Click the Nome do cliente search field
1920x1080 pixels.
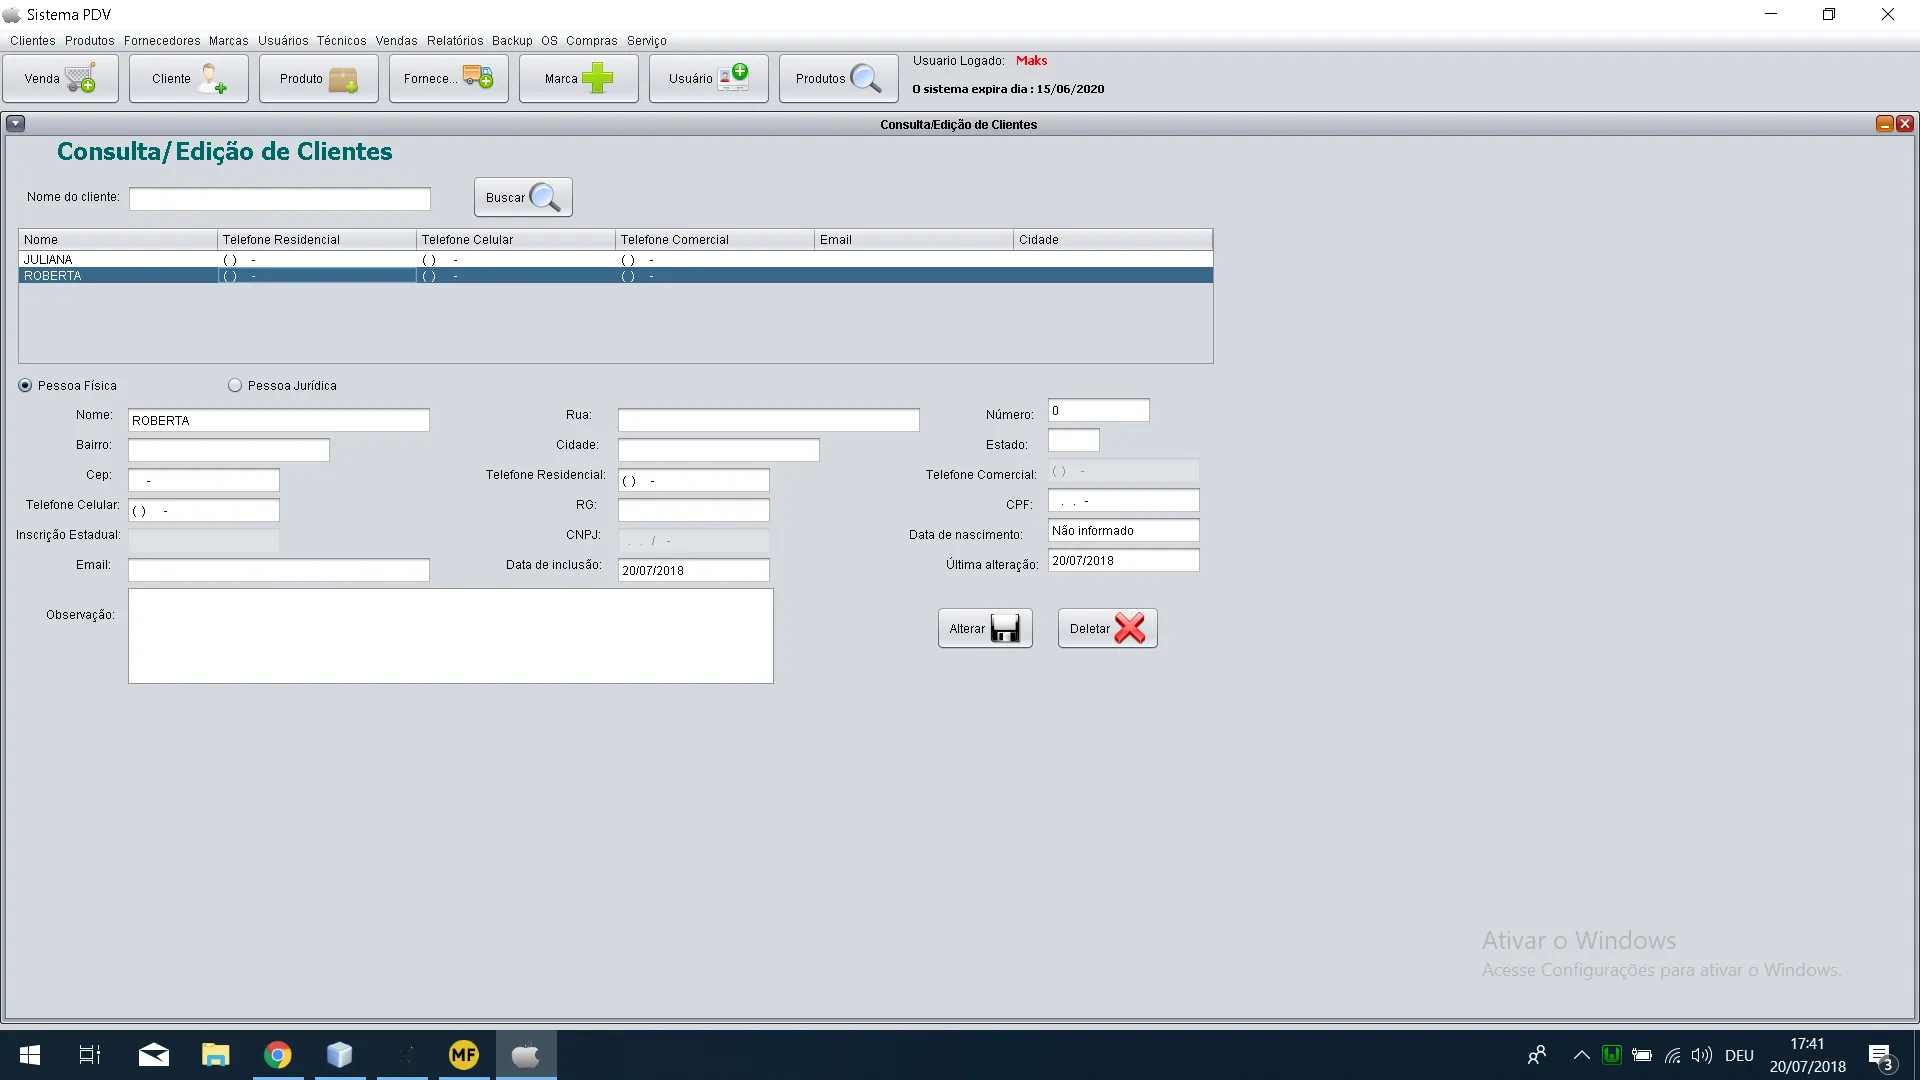[280, 199]
